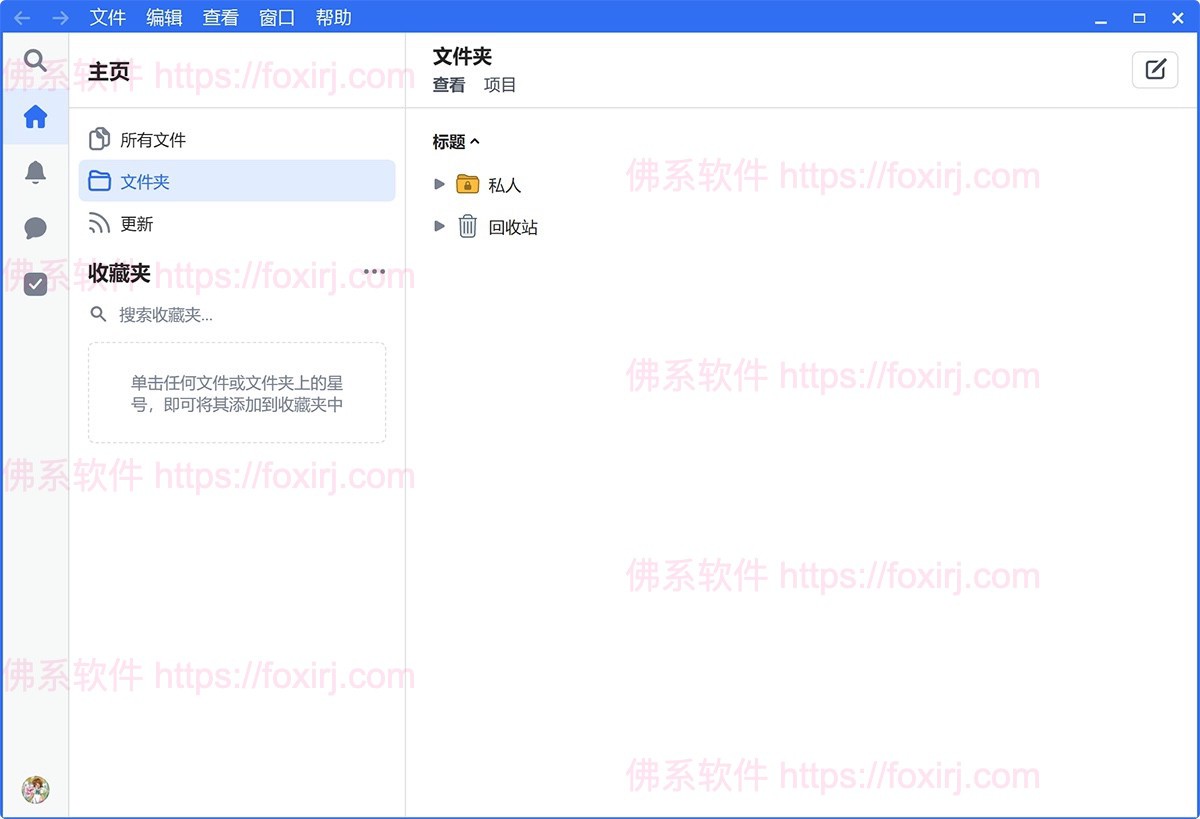Open notifications via the bell icon
1200x819 pixels.
[x=36, y=172]
